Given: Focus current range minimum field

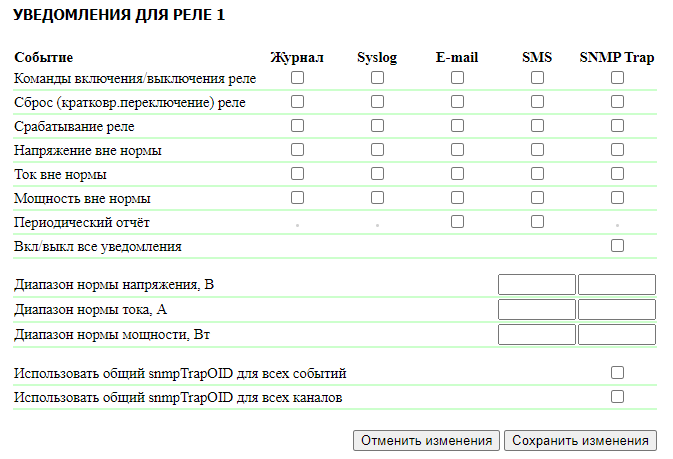Looking at the screenshot, I should 537,309.
